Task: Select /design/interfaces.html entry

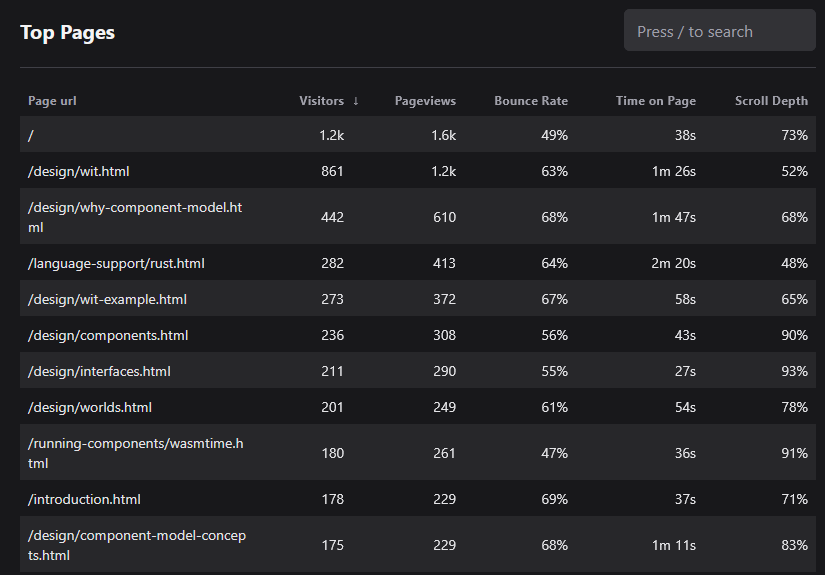Action: pos(99,371)
